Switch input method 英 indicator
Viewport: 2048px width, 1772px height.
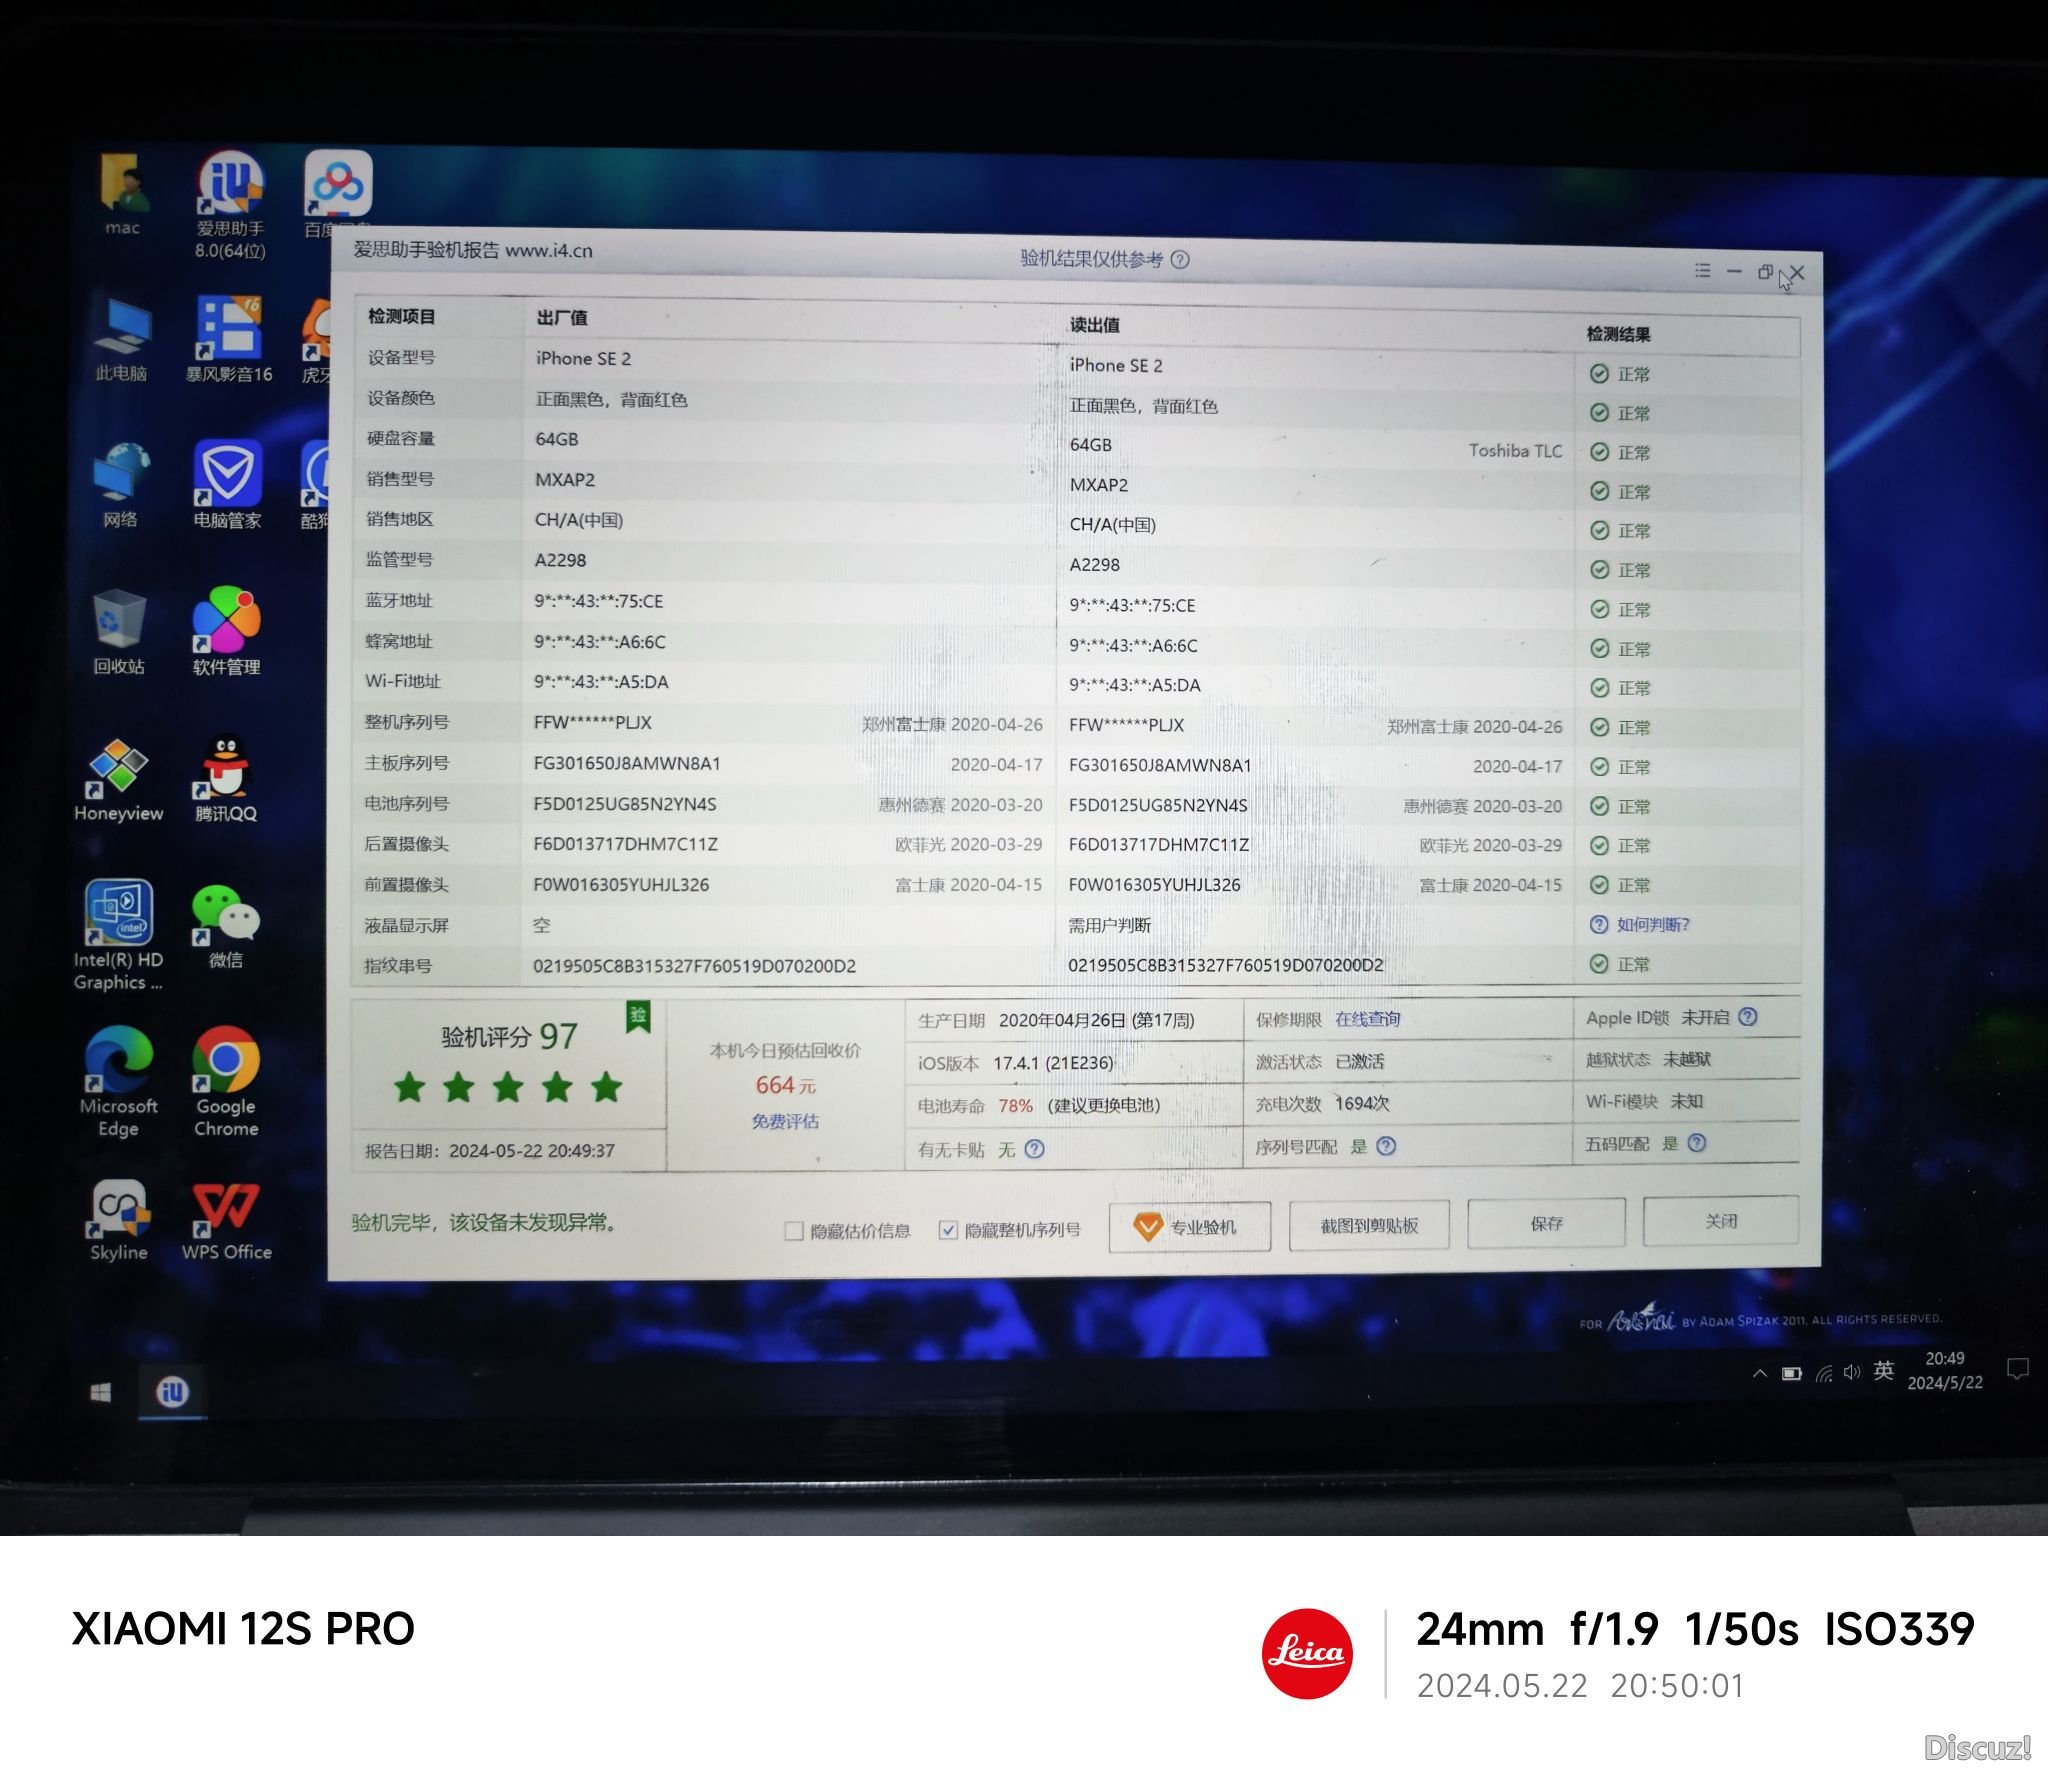click(1884, 1371)
